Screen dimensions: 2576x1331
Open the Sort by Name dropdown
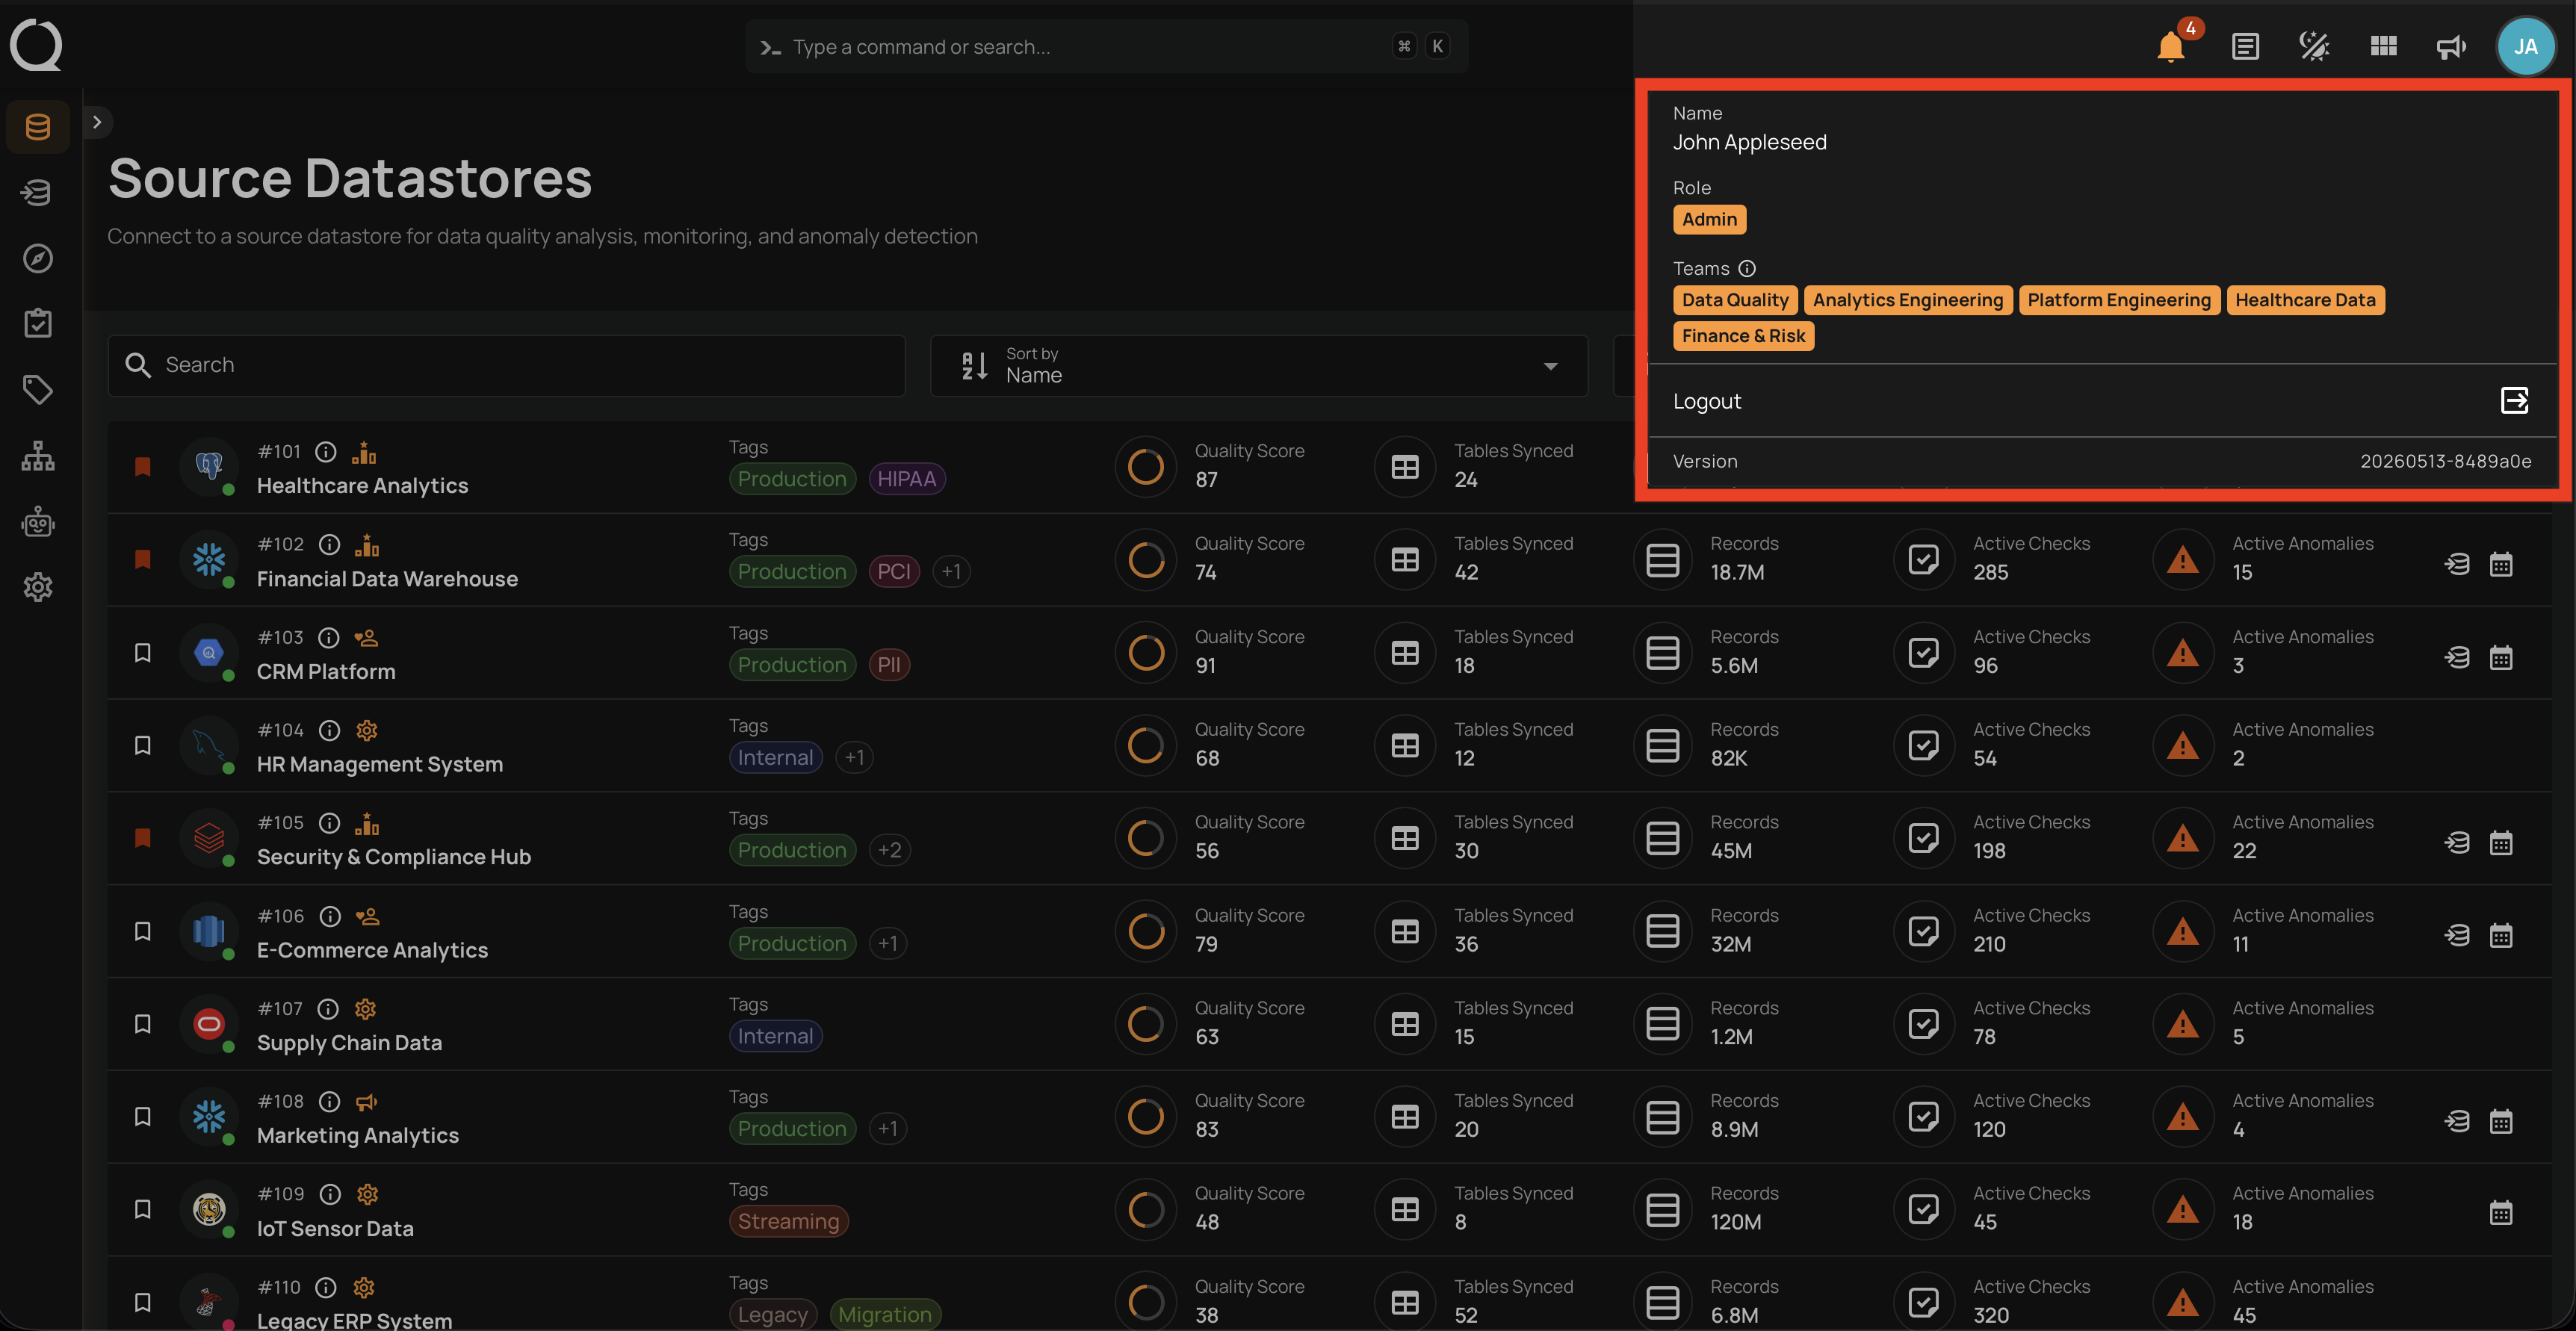tap(1259, 366)
